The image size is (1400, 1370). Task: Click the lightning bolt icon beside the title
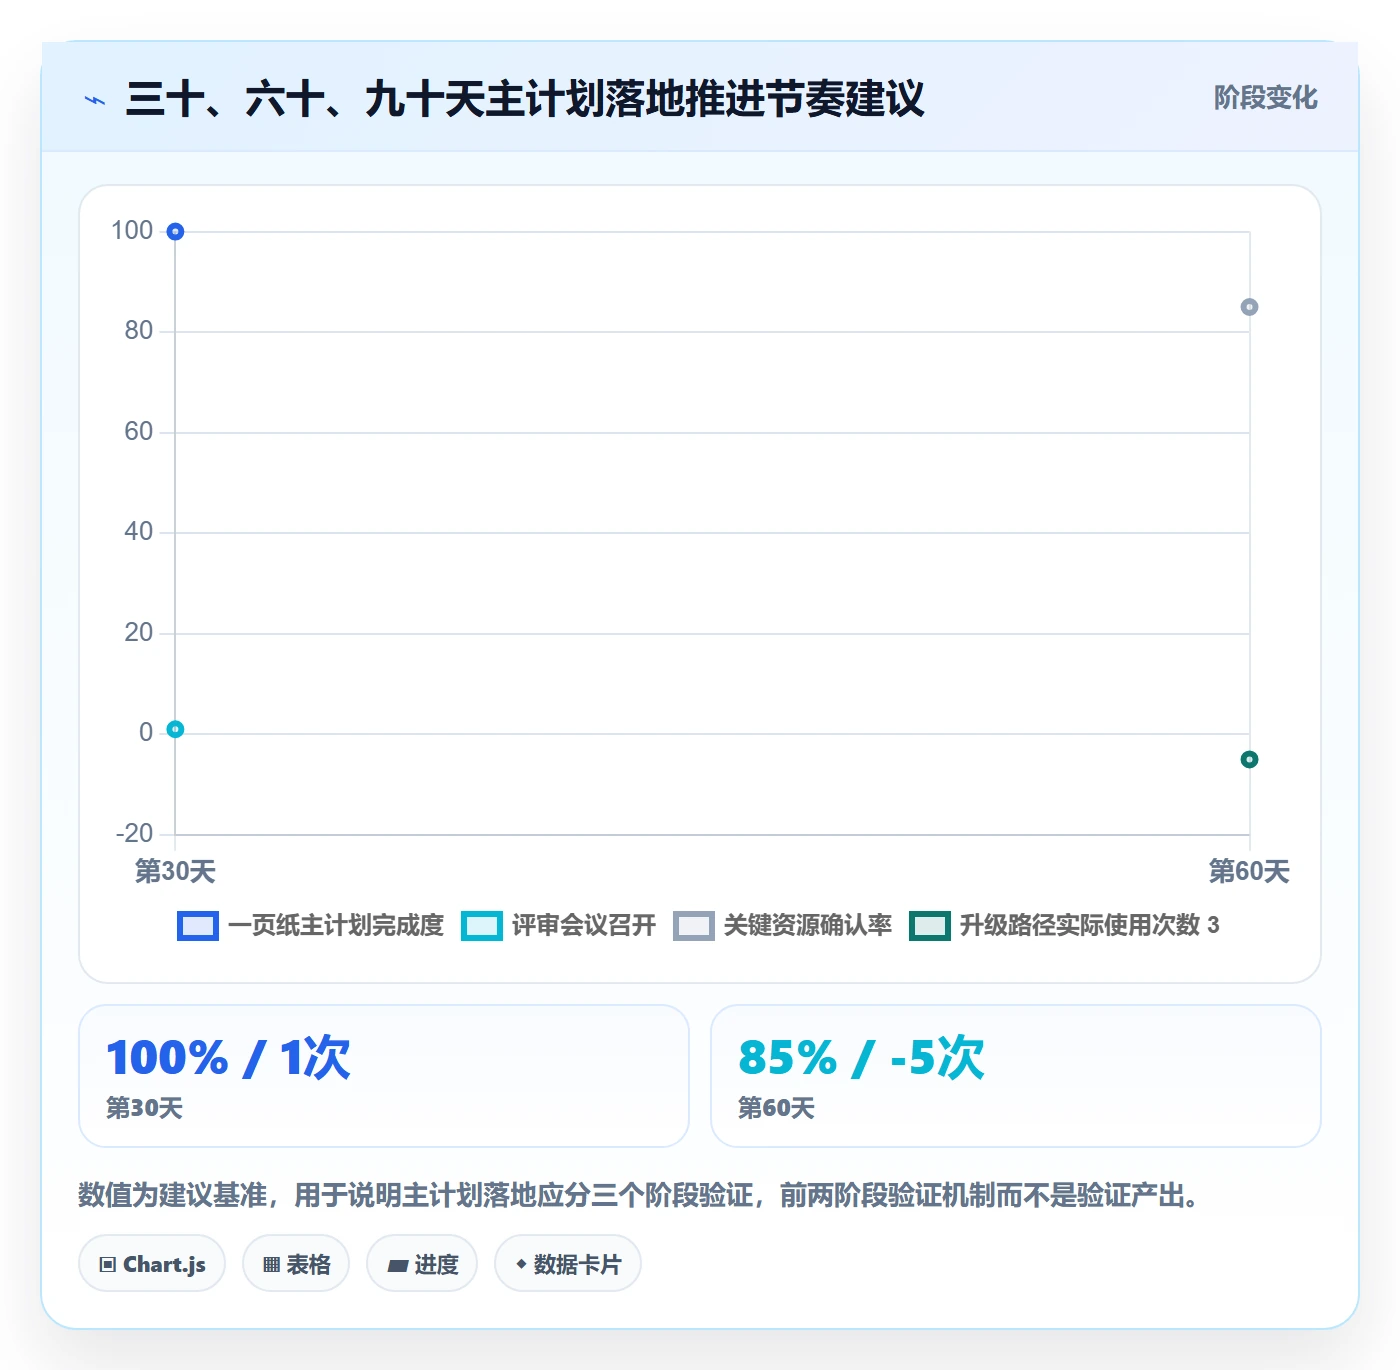point(95,100)
